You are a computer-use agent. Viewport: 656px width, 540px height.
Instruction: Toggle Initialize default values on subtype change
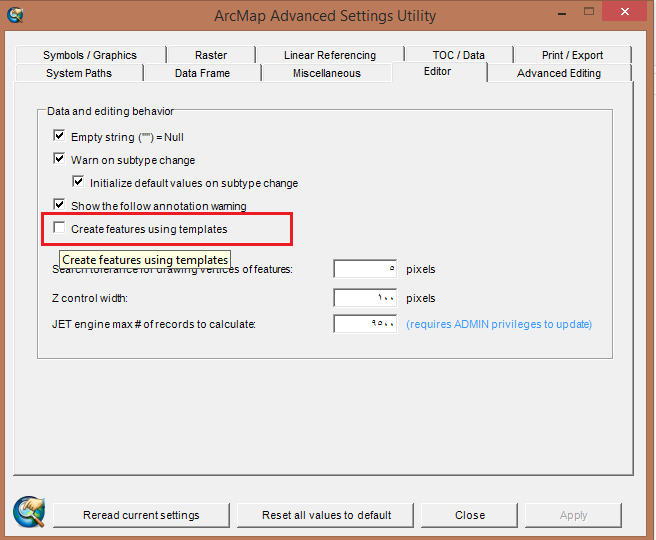point(78,182)
